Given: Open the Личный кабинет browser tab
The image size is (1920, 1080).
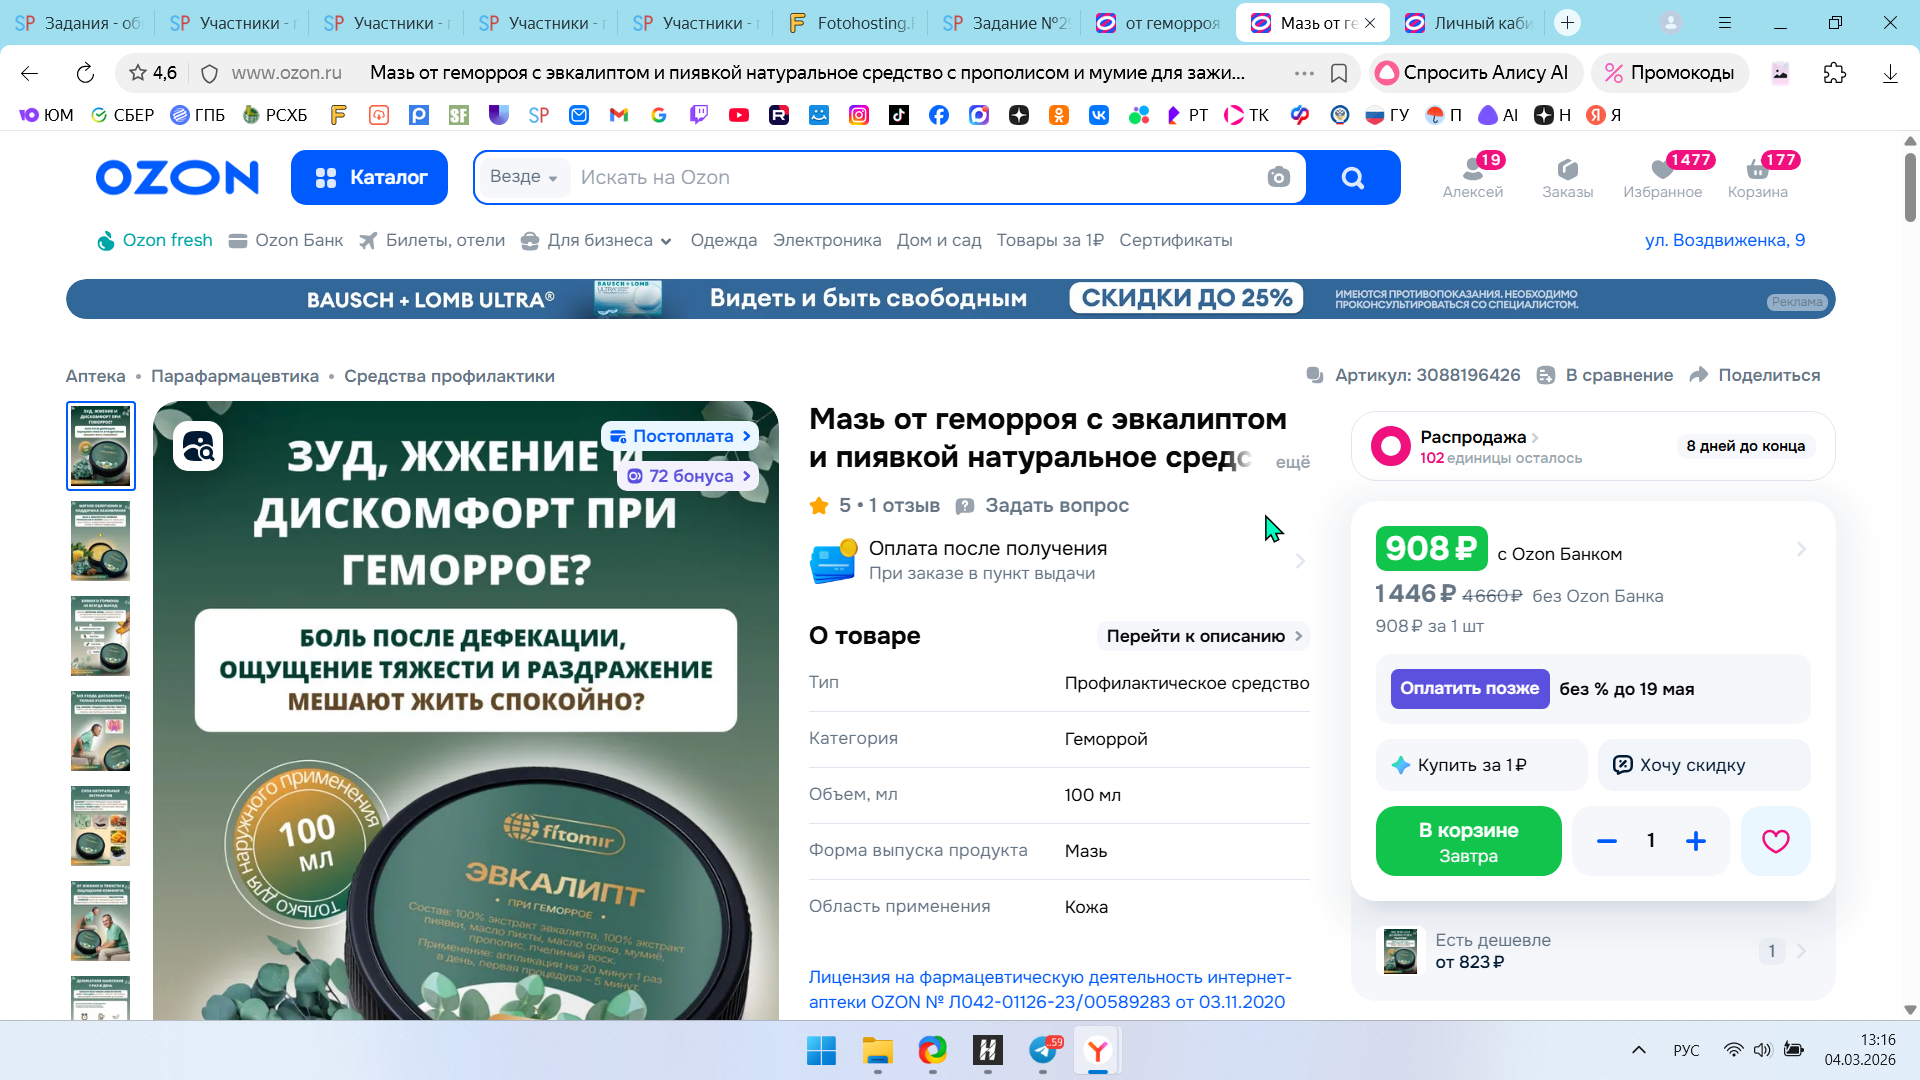Looking at the screenshot, I should [x=1470, y=23].
